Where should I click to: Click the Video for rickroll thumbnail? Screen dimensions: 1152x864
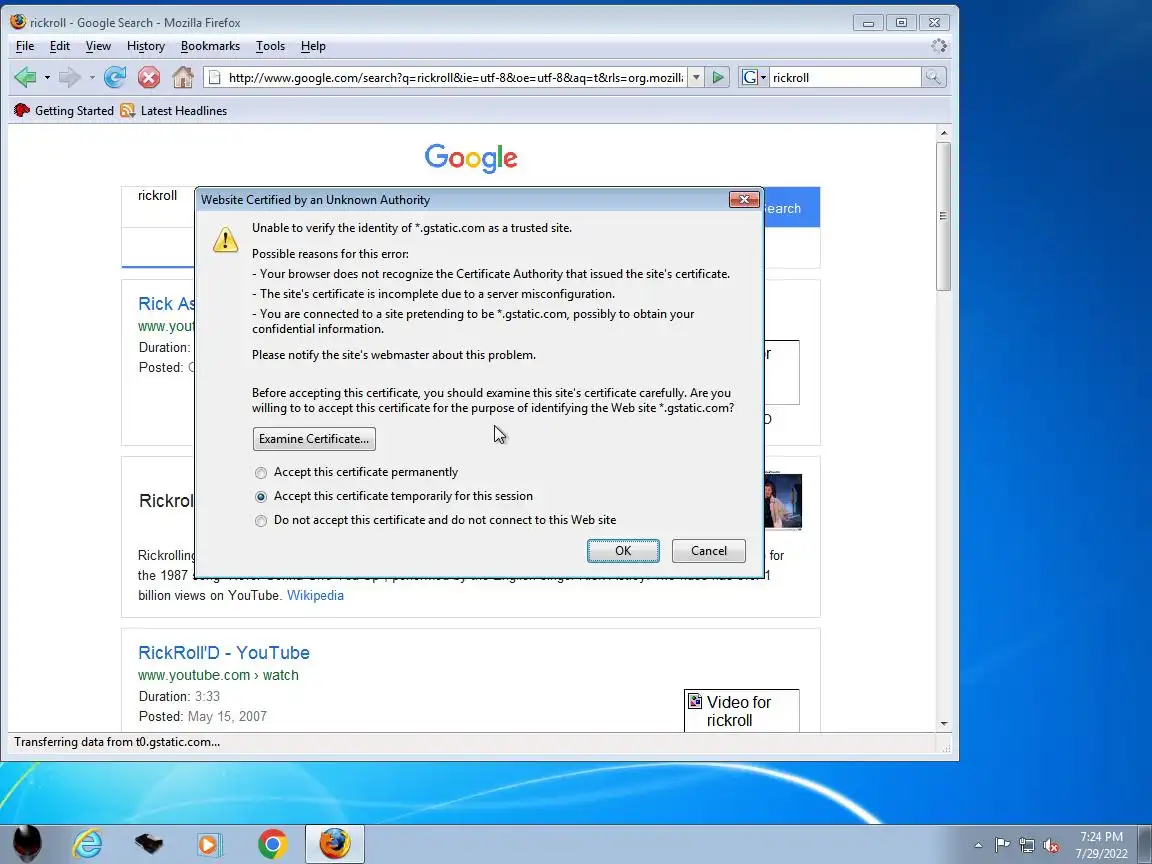741,710
